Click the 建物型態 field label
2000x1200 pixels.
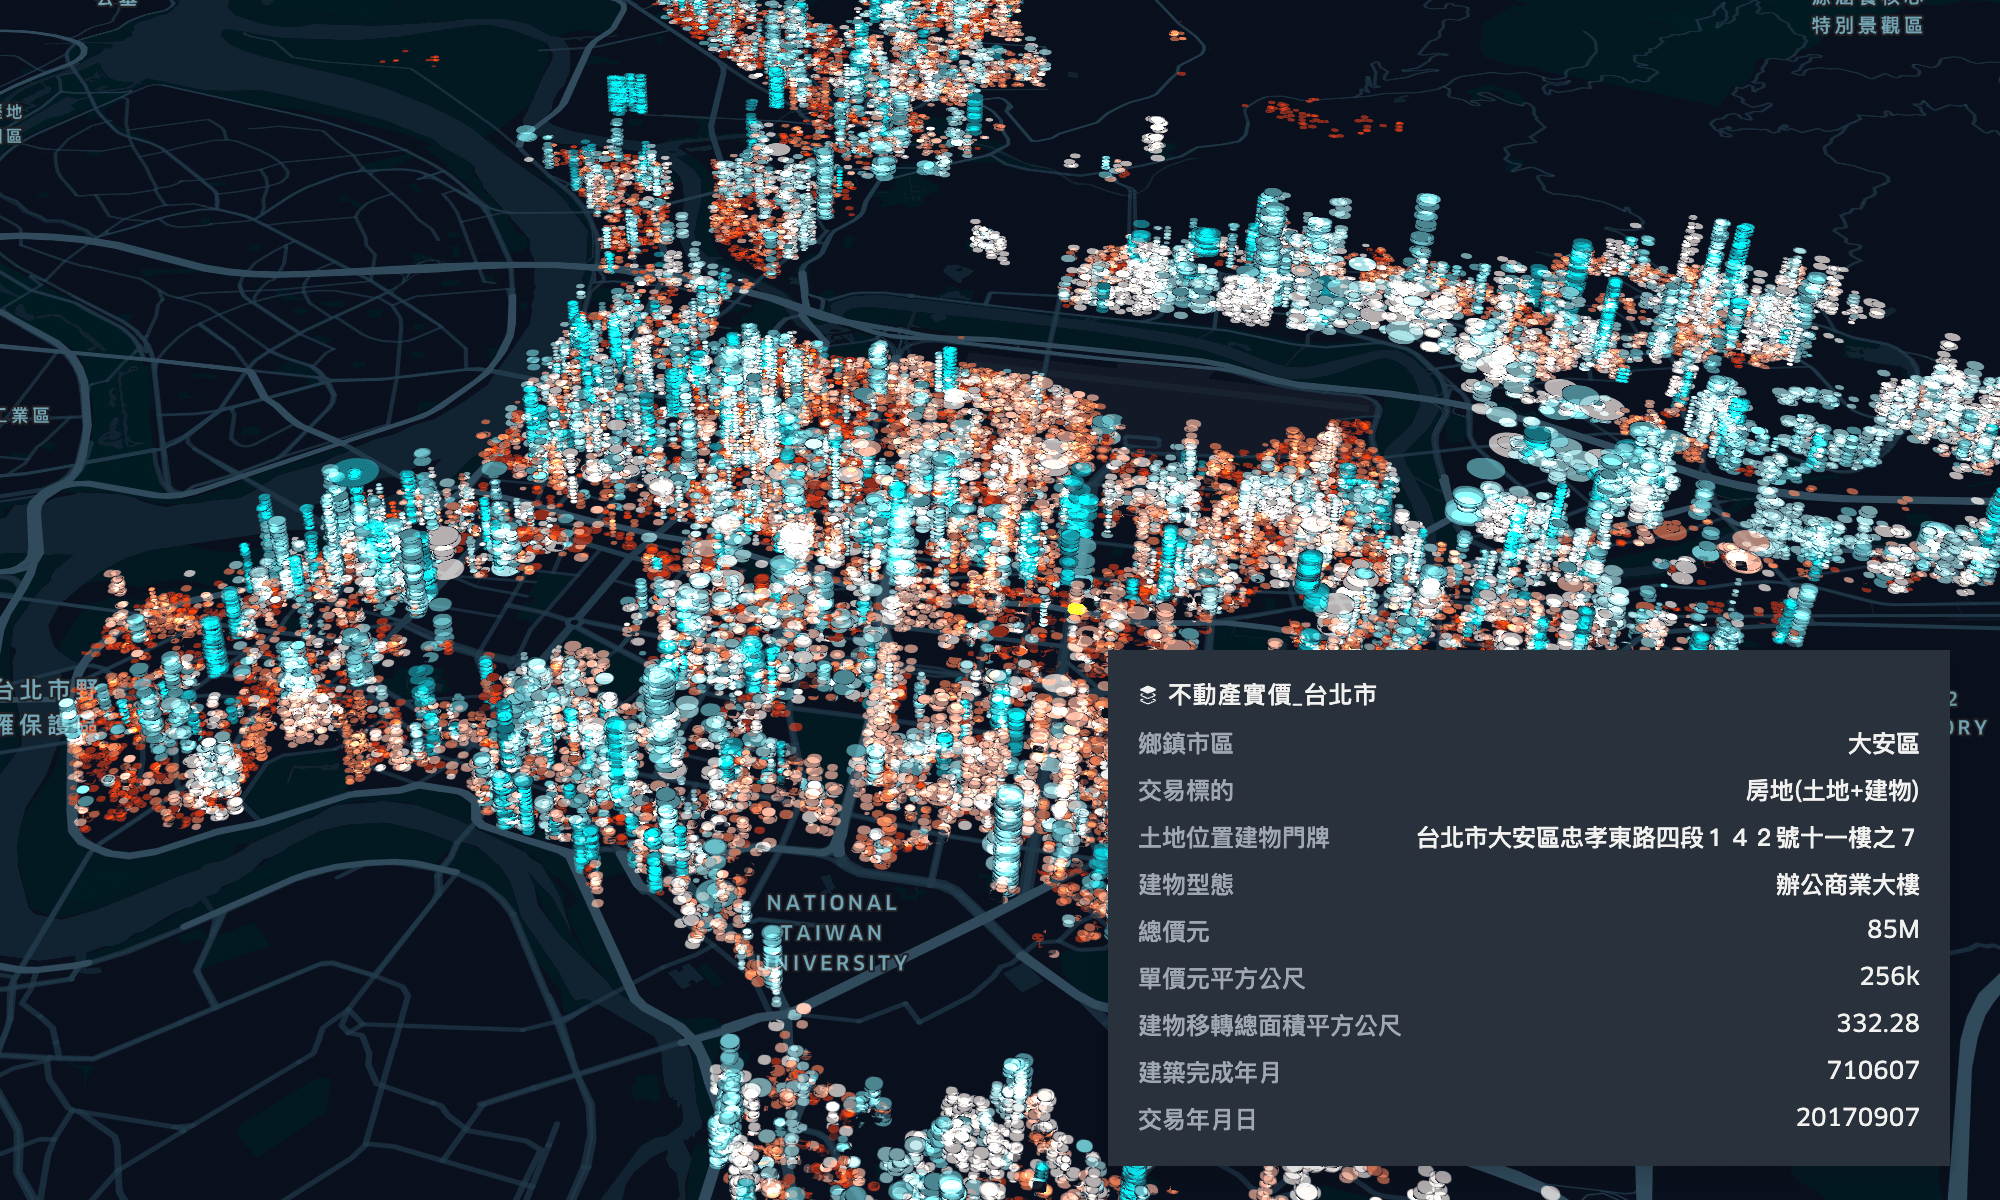[x=1185, y=884]
